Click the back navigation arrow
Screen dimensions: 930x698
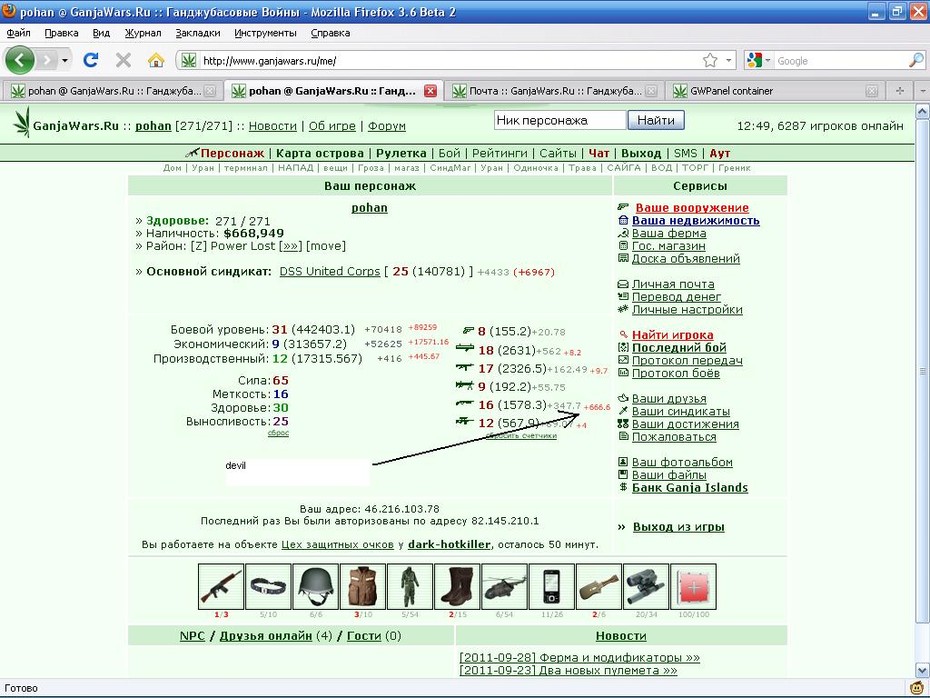tap(20, 60)
